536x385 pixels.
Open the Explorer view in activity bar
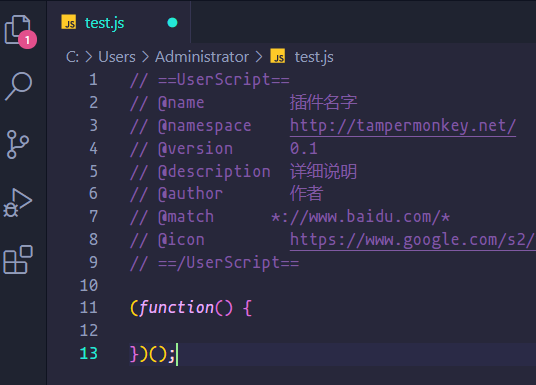tap(18, 30)
